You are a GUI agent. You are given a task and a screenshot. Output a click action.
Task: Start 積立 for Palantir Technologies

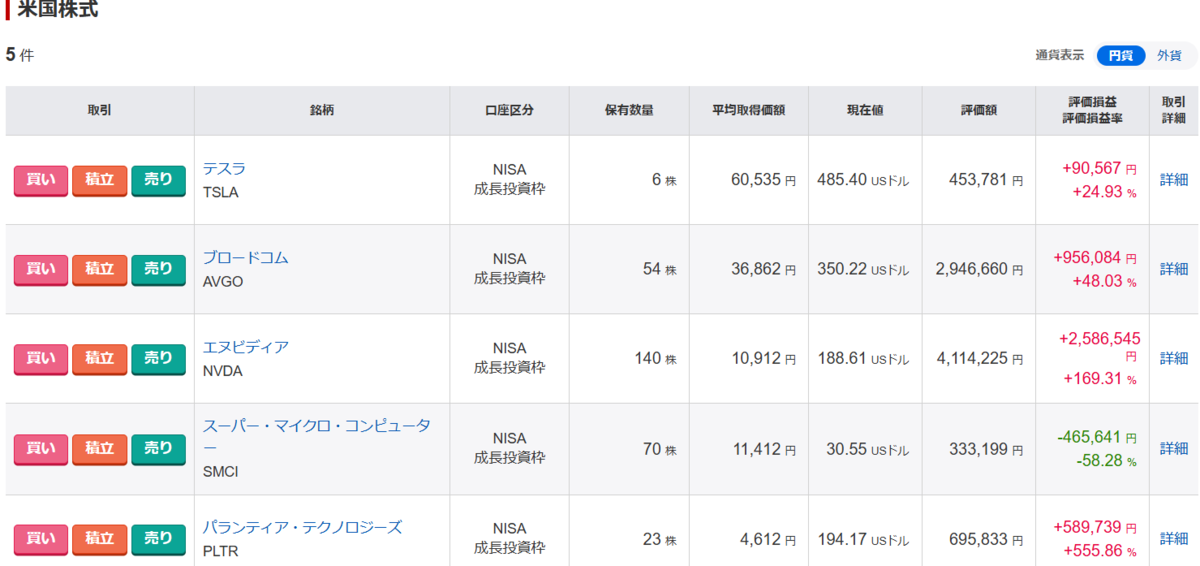99,539
